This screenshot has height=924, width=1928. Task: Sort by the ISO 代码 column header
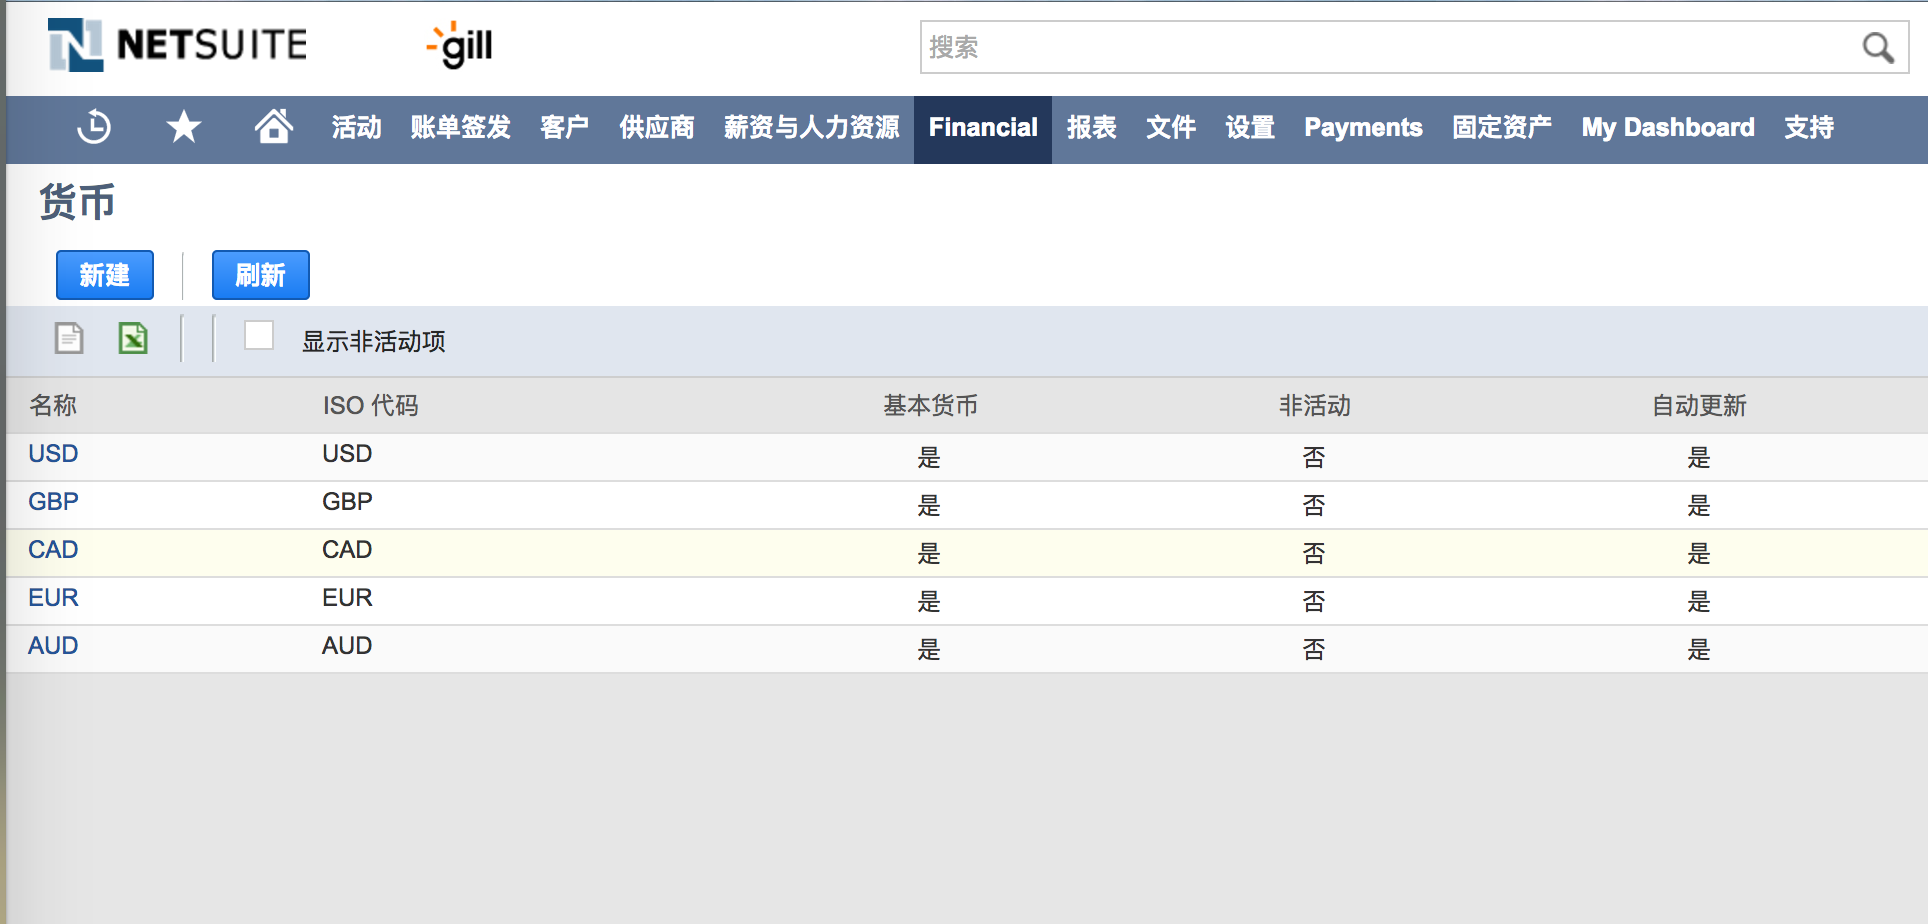(x=370, y=406)
